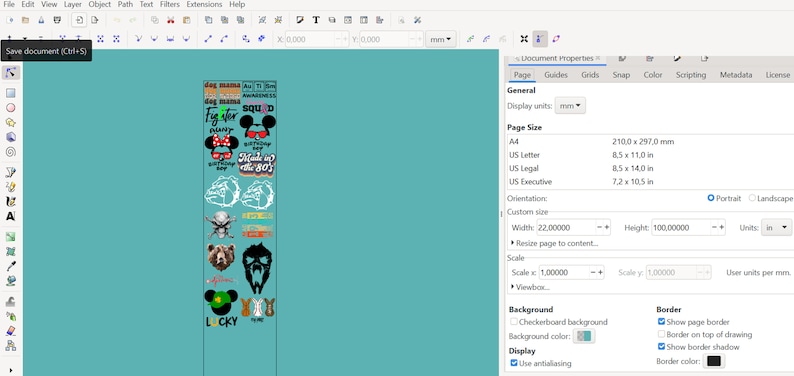Disable Use antialiasing checkbox

click(514, 363)
